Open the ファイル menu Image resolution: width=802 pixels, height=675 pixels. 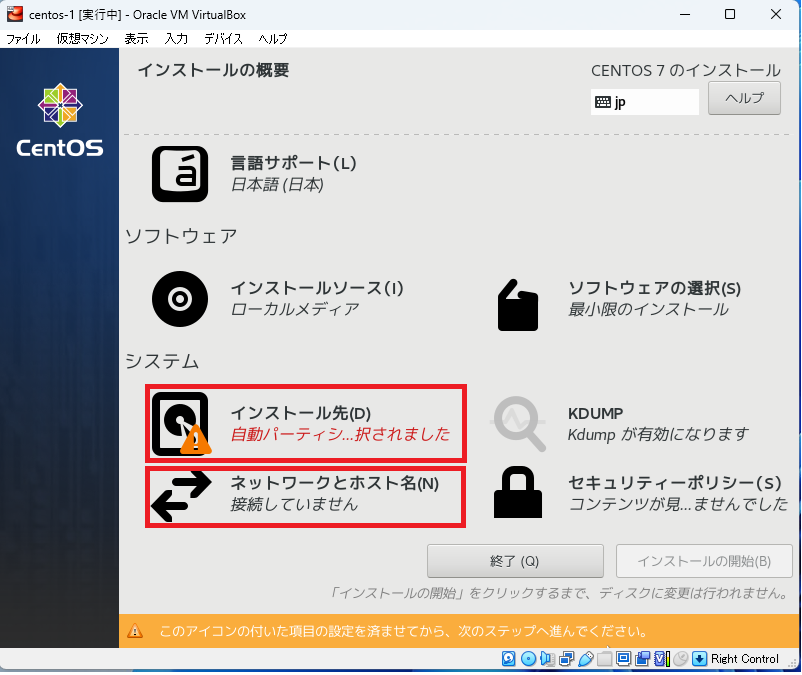pyautogui.click(x=23, y=39)
